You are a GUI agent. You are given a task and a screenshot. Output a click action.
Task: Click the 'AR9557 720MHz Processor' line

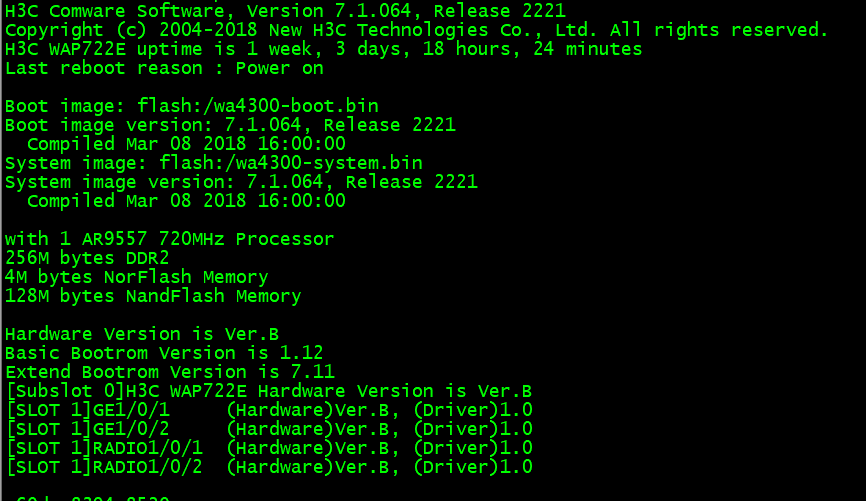click(x=169, y=239)
